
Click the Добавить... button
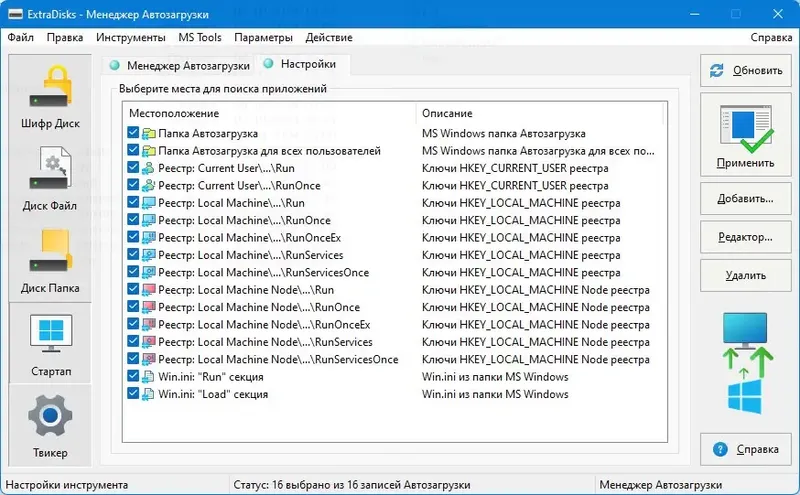point(745,198)
